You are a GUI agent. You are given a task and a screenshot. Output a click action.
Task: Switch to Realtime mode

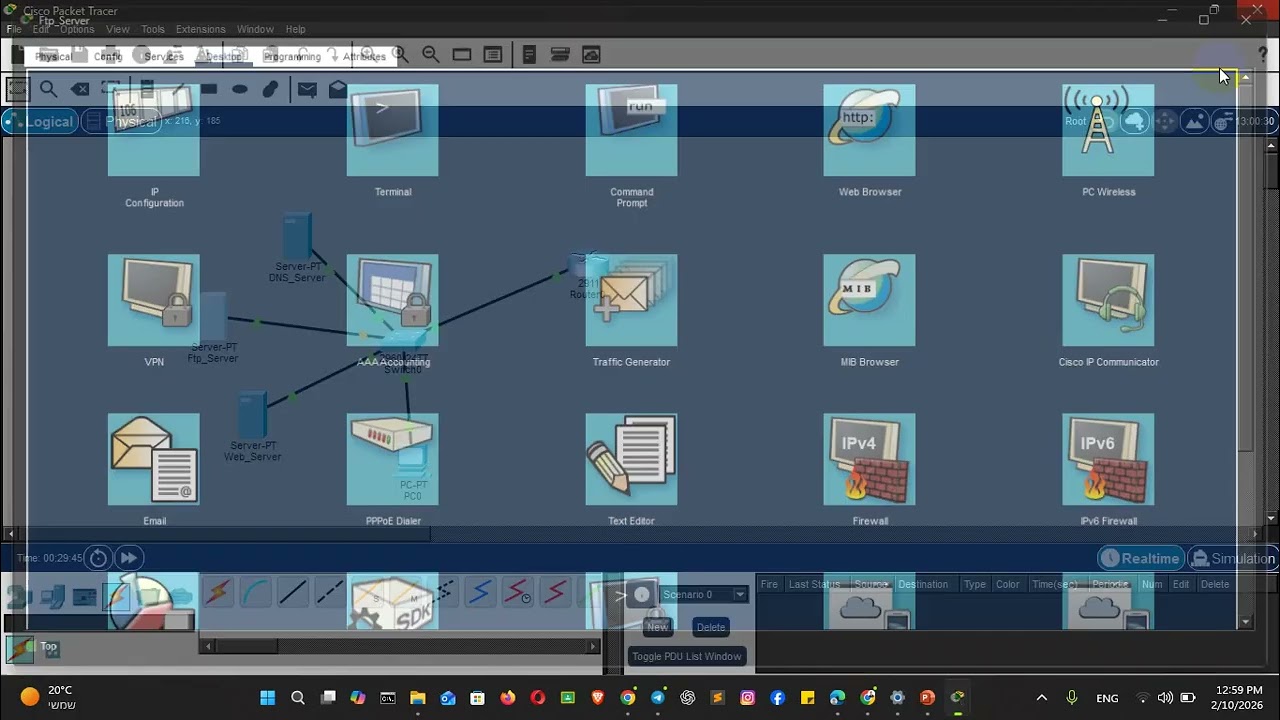[x=1141, y=558]
